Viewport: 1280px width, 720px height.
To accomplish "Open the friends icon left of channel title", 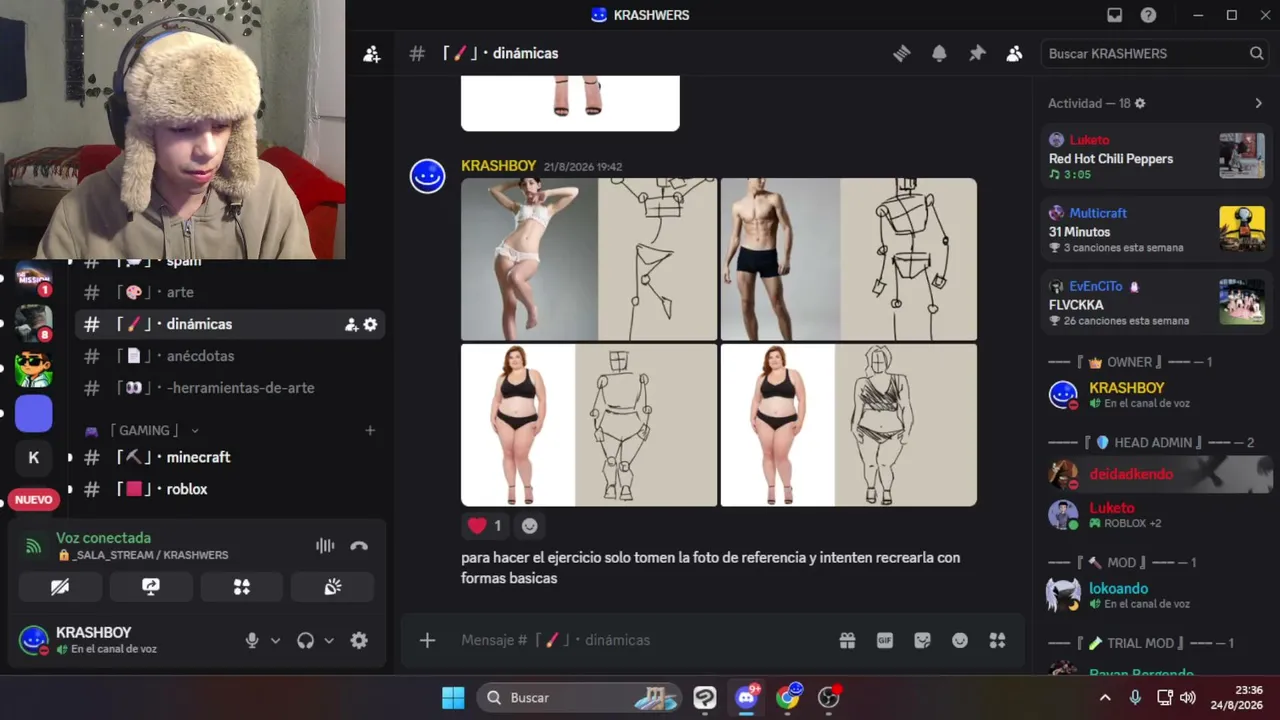I will 371,54.
